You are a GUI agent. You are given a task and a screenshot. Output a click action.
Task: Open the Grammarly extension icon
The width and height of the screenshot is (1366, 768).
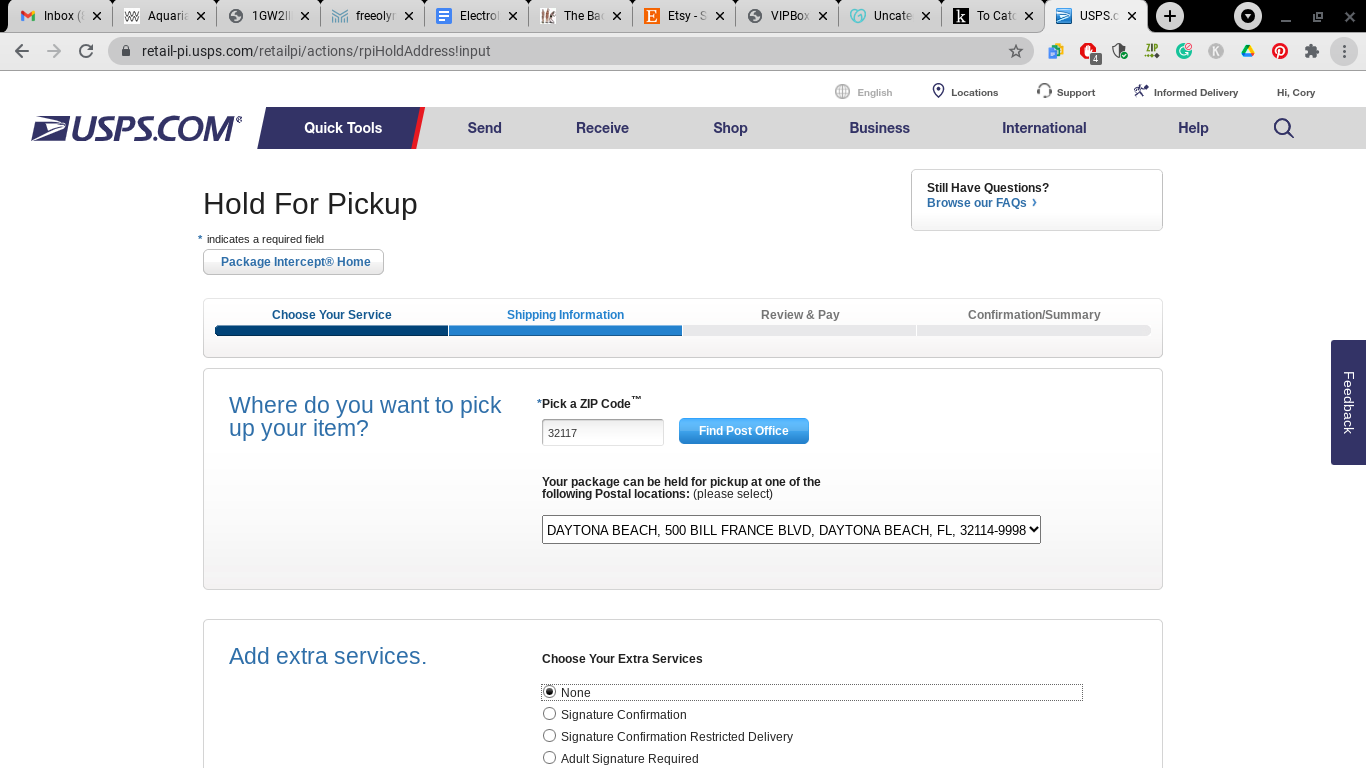click(1184, 51)
